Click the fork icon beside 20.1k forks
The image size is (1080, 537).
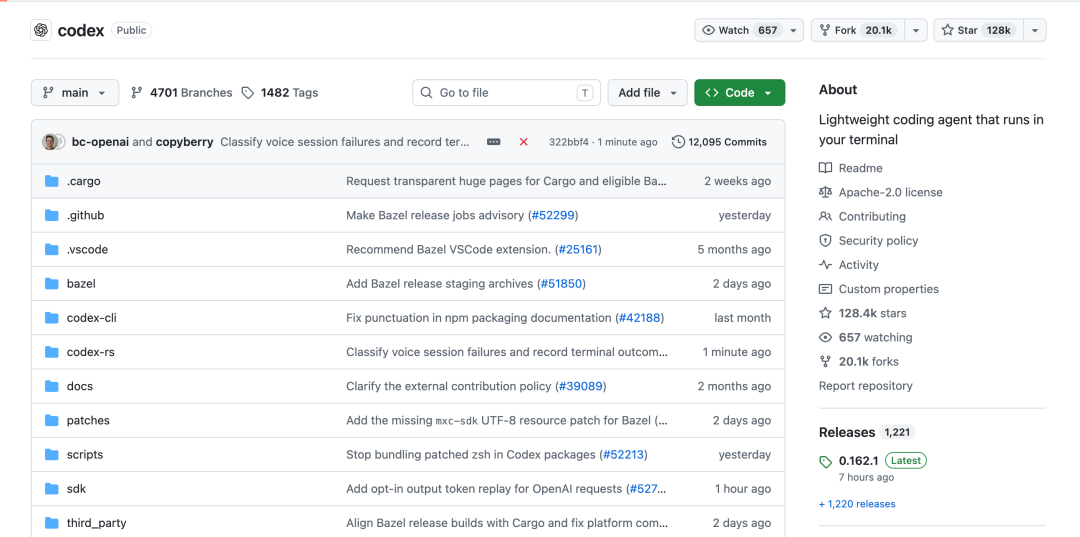click(825, 361)
